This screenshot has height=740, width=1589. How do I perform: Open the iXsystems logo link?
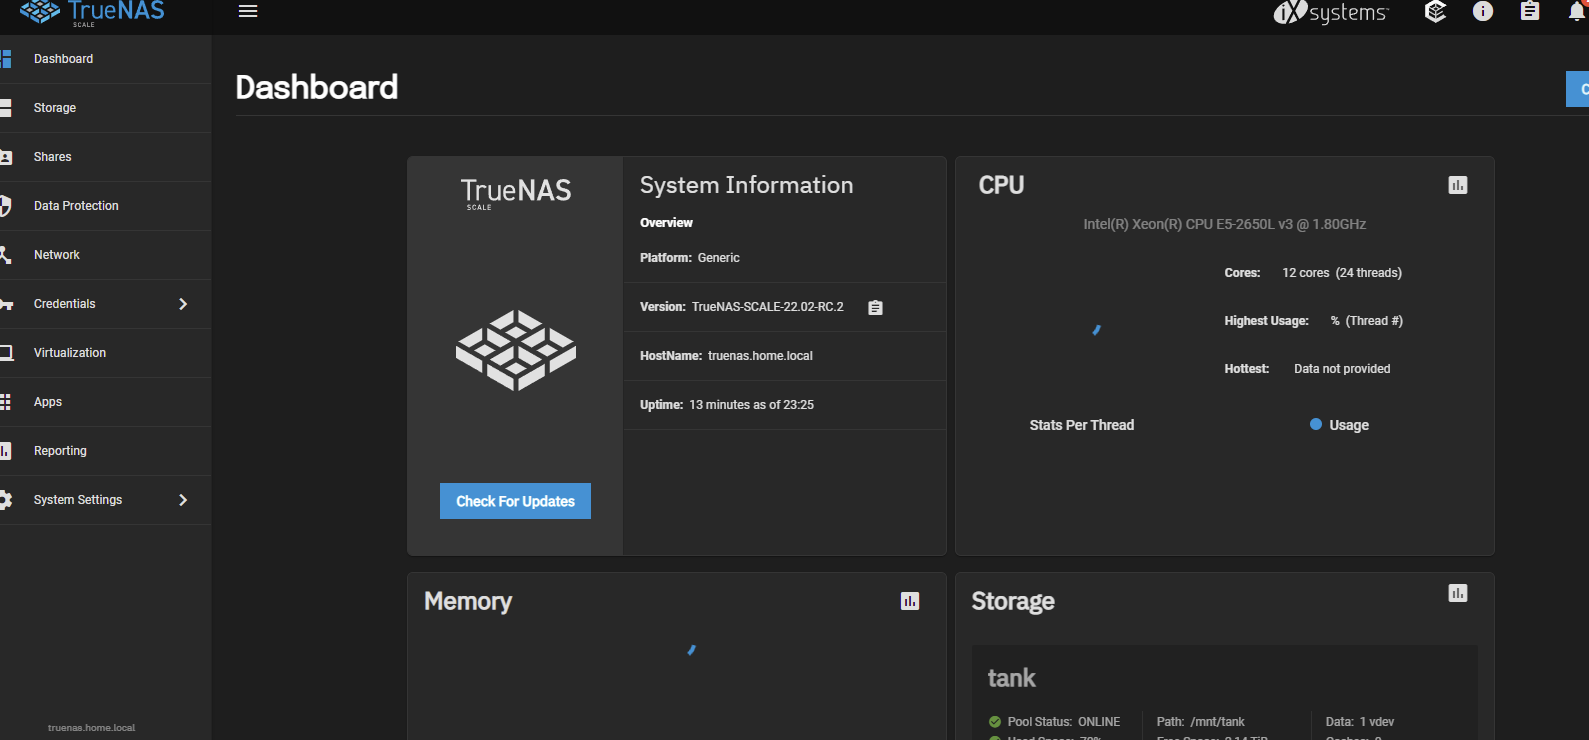coord(1331,12)
